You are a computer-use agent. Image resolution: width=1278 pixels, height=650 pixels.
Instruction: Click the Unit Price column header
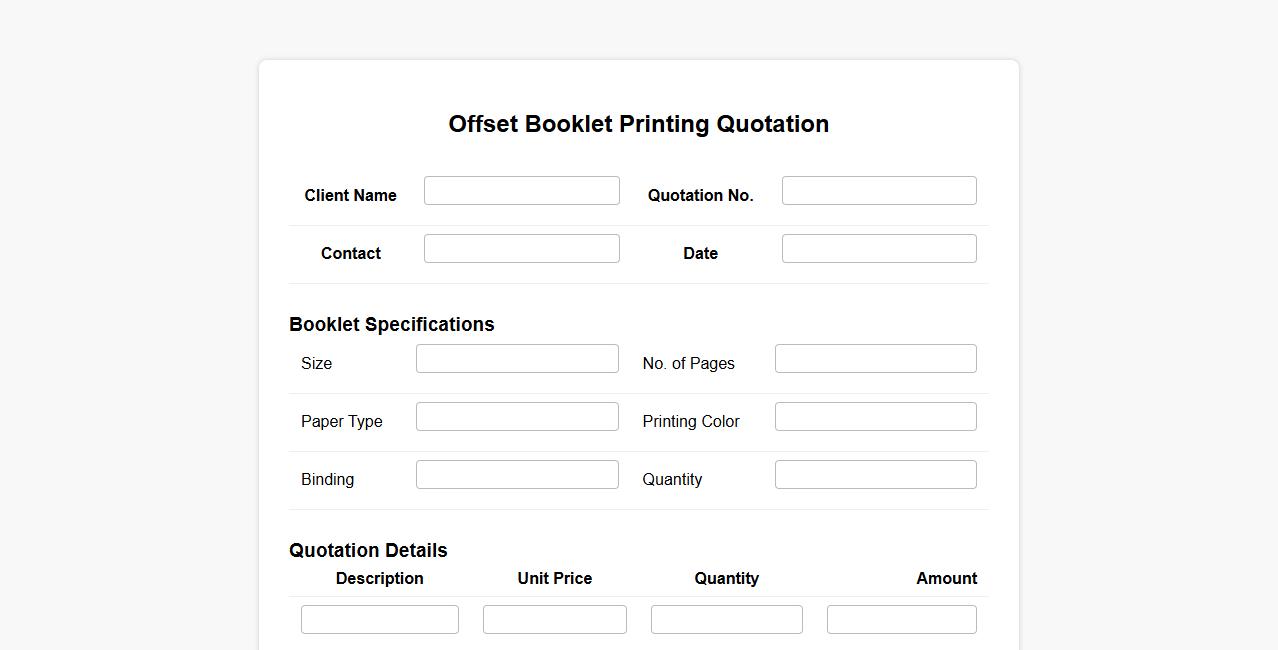pos(555,579)
